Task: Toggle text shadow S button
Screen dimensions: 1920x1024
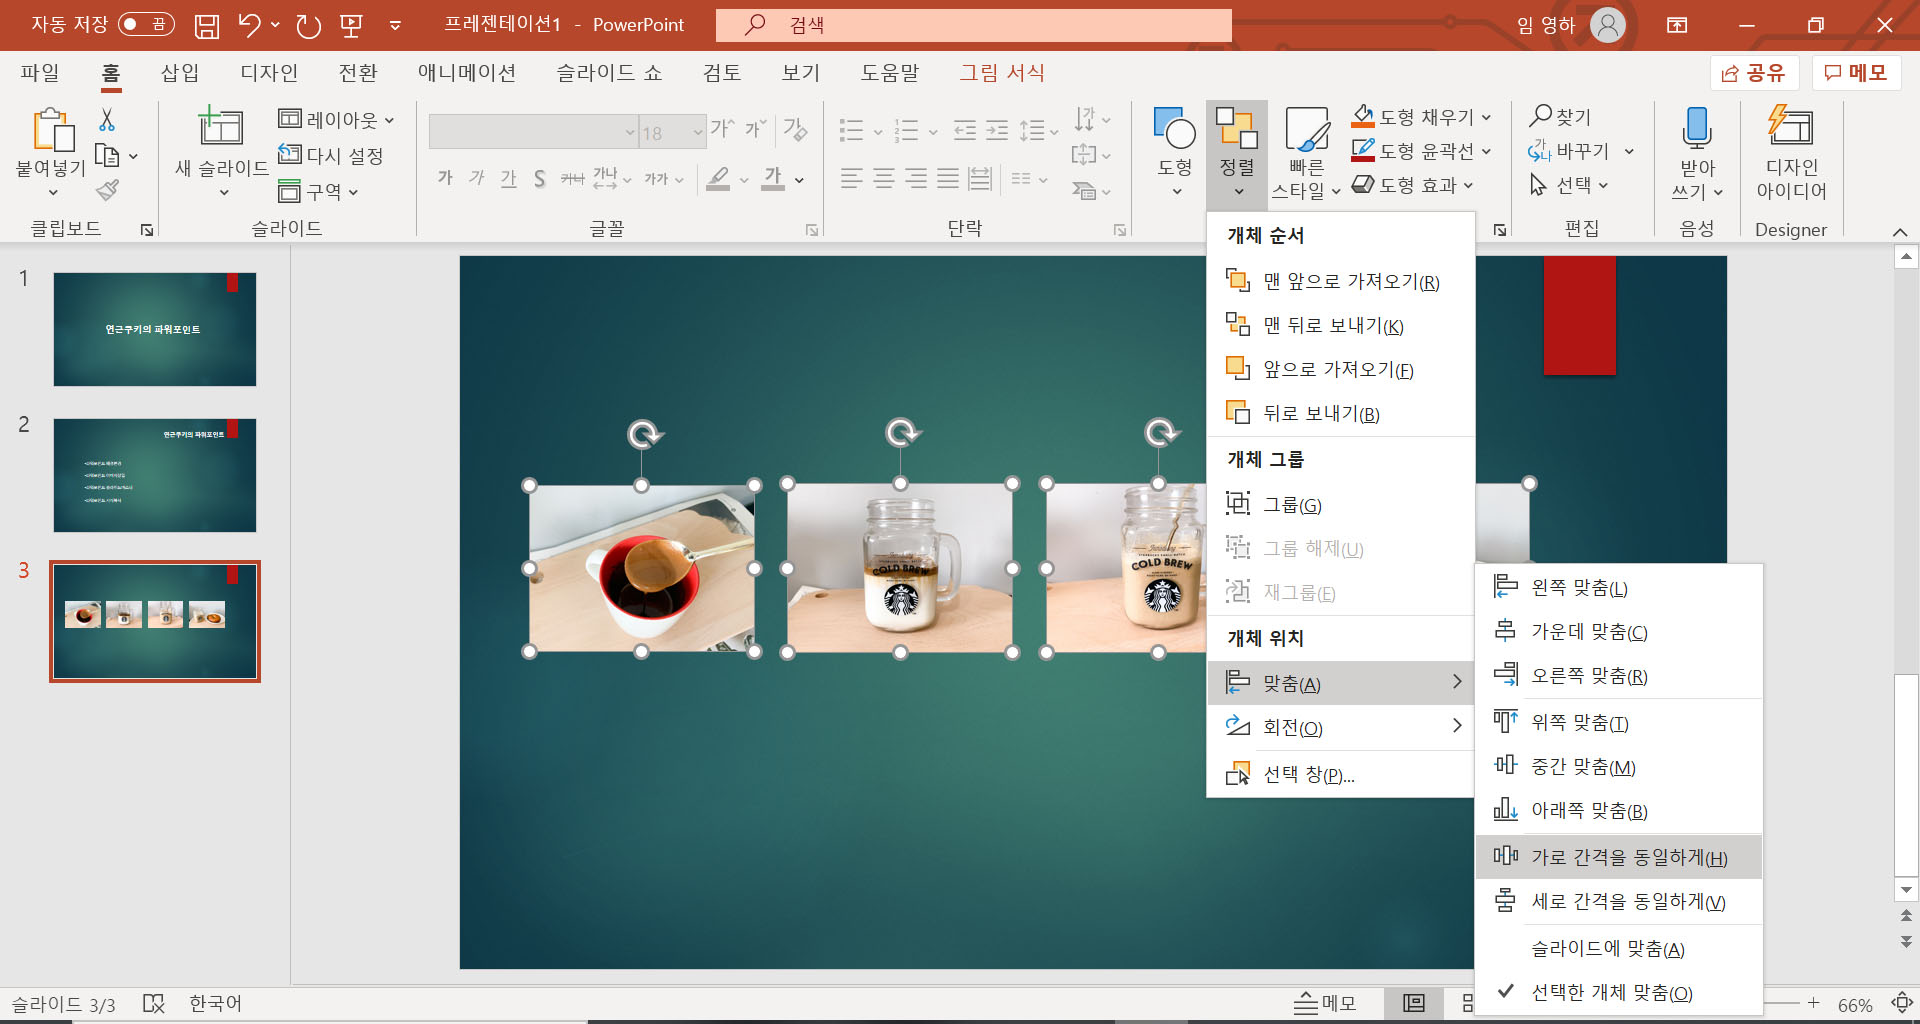Action: pos(540,178)
